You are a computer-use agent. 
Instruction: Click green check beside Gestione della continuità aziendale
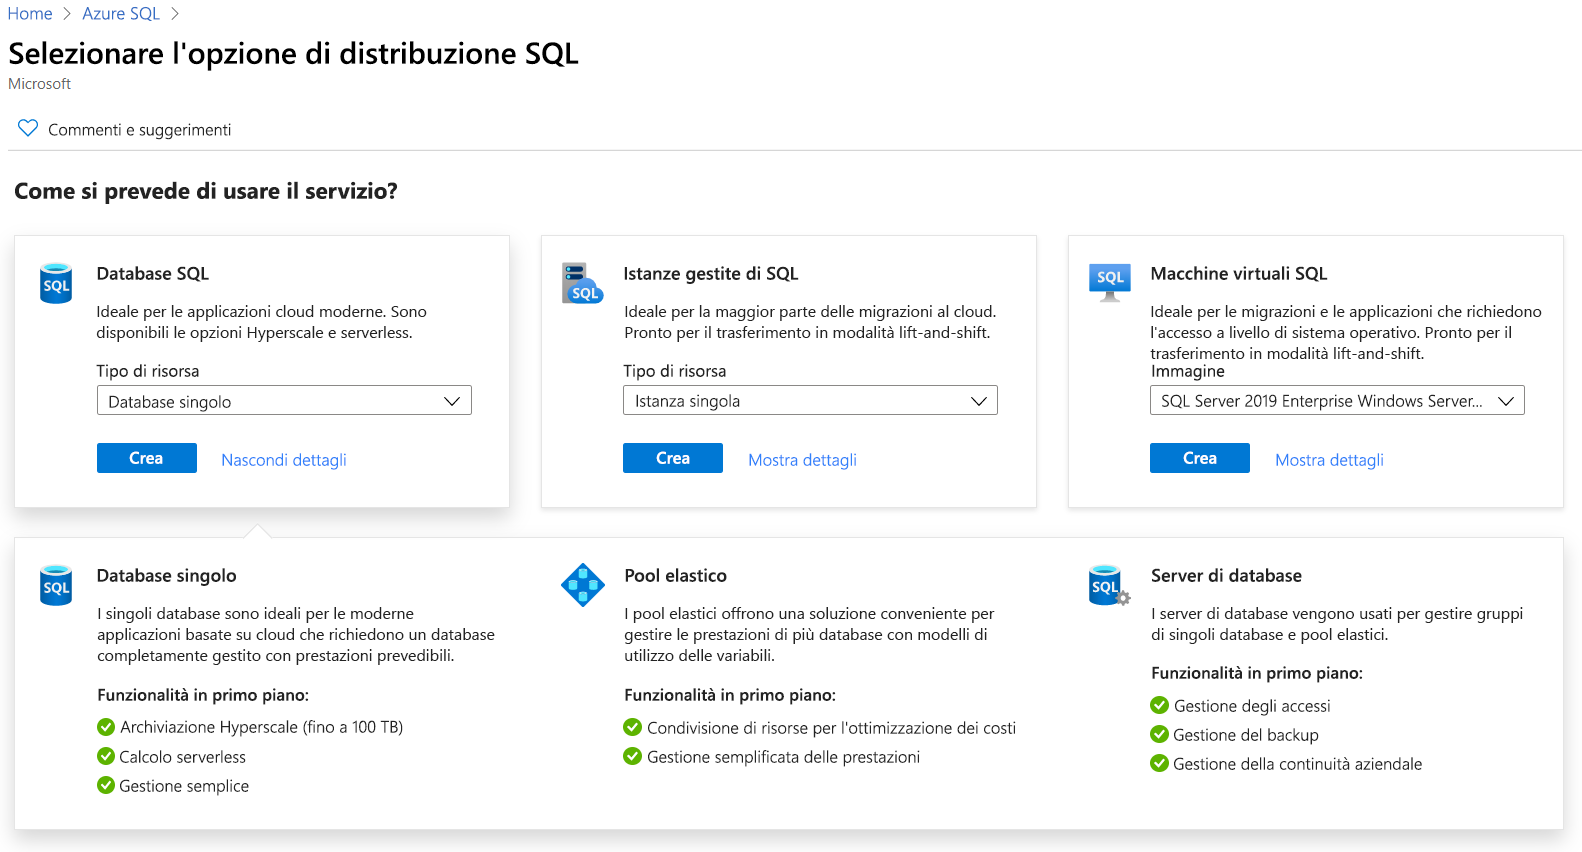point(1160,763)
